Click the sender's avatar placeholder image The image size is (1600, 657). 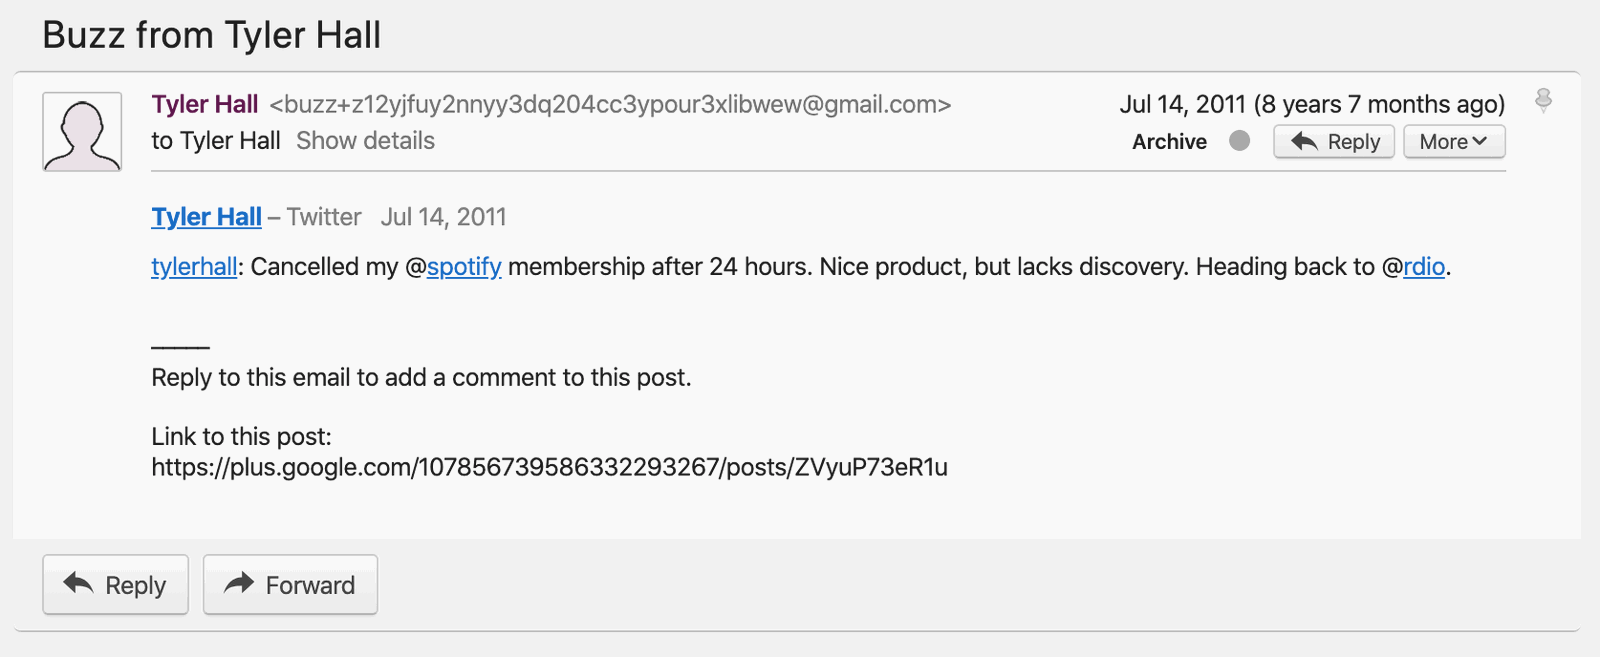tap(82, 132)
